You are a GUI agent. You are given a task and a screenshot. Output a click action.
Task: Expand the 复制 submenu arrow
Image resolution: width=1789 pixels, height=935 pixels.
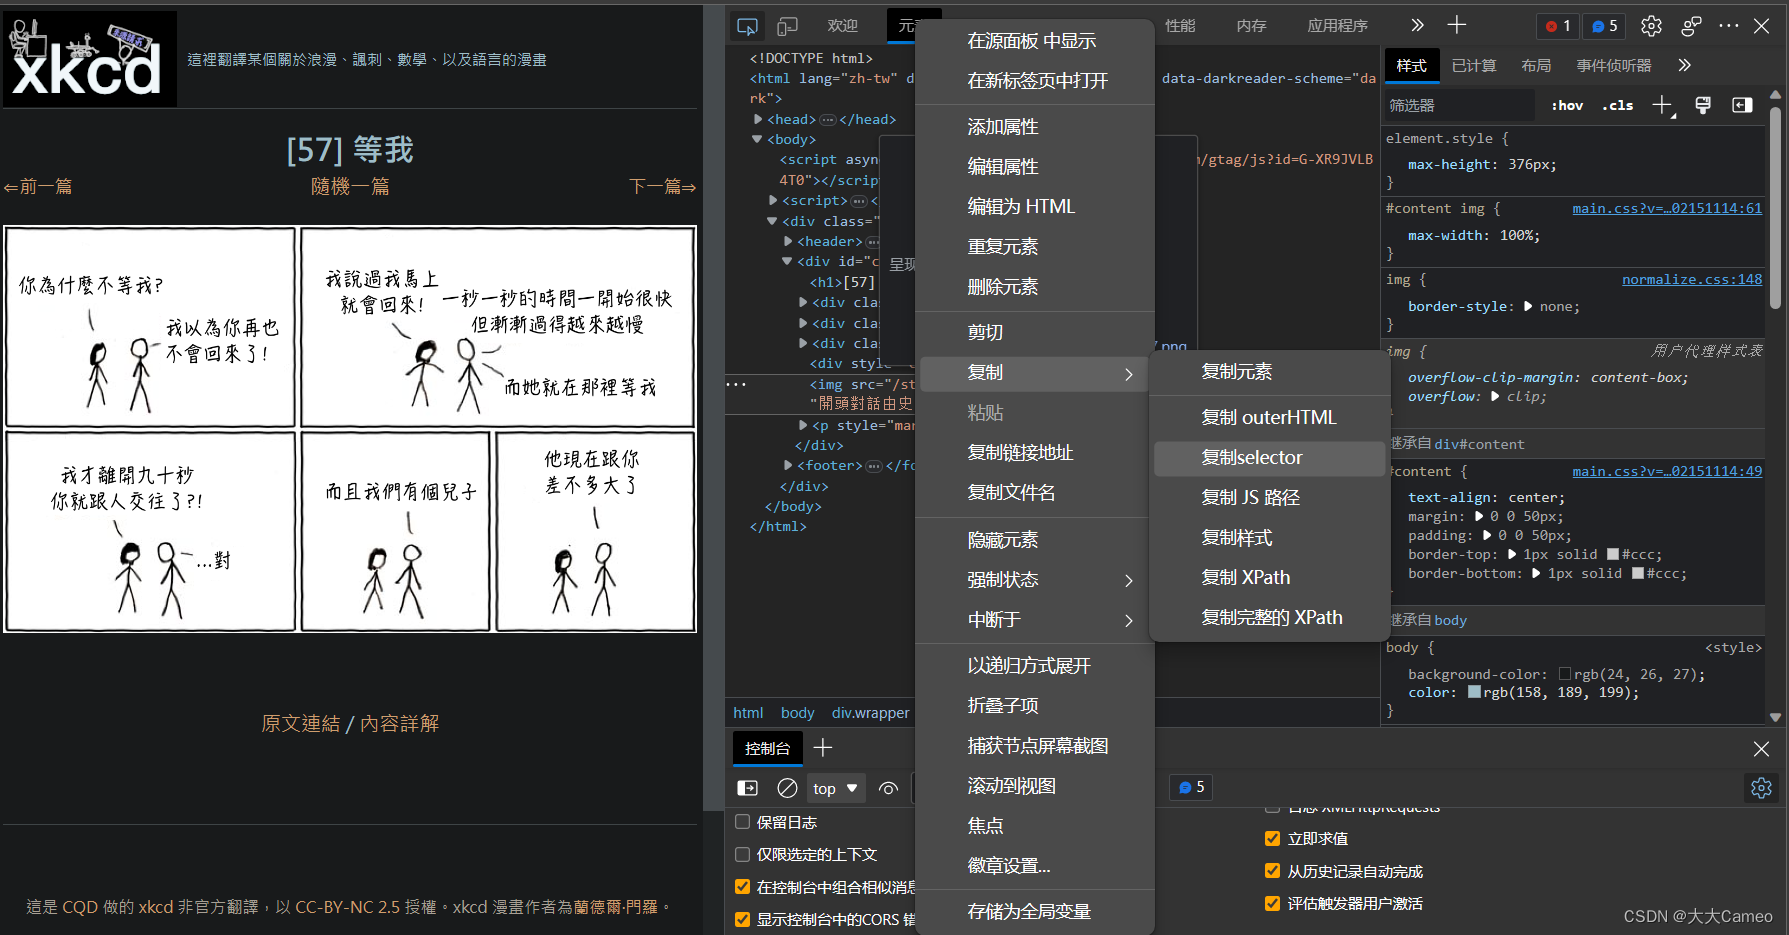[1129, 374]
